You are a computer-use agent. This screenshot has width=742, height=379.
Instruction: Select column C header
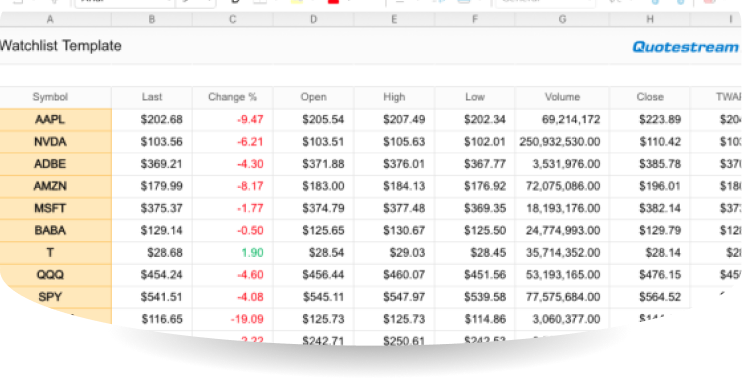[x=232, y=19]
